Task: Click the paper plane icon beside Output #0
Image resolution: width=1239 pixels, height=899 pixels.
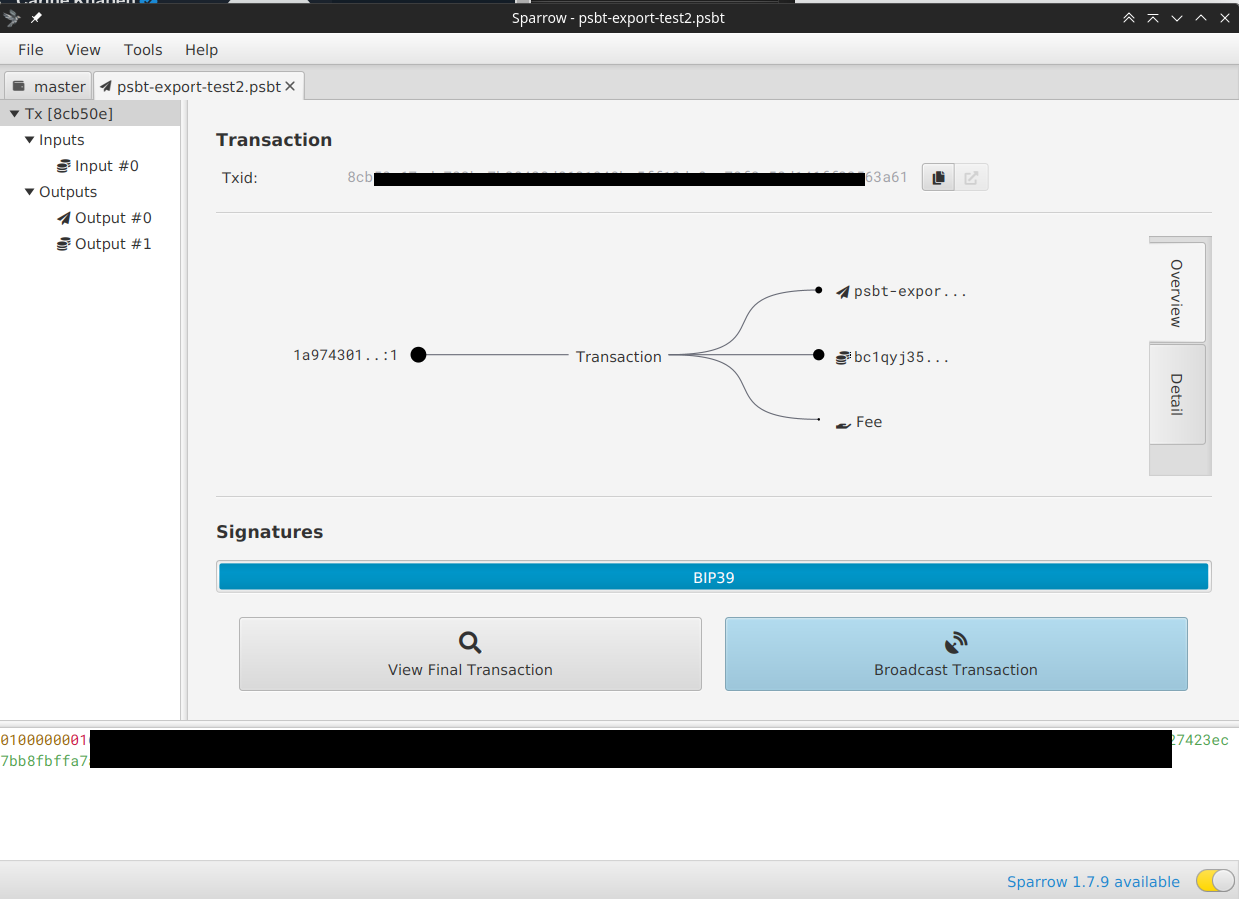Action: click(x=65, y=217)
